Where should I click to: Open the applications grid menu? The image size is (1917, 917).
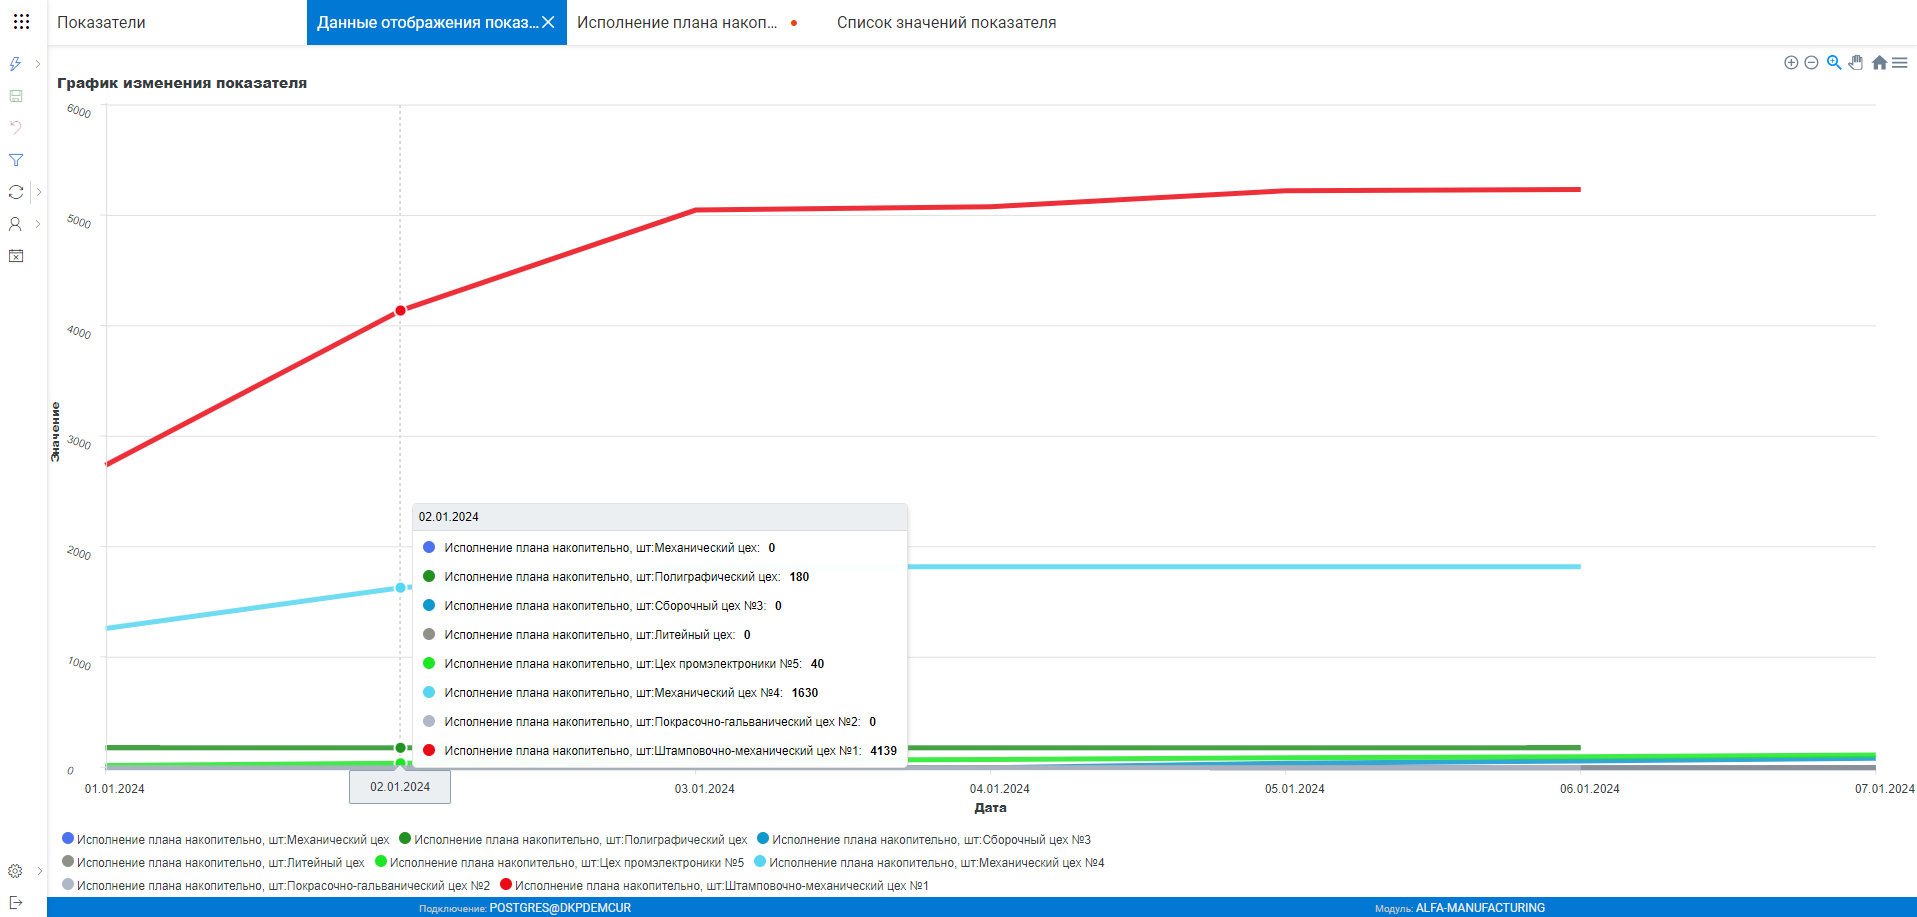pyautogui.click(x=21, y=21)
